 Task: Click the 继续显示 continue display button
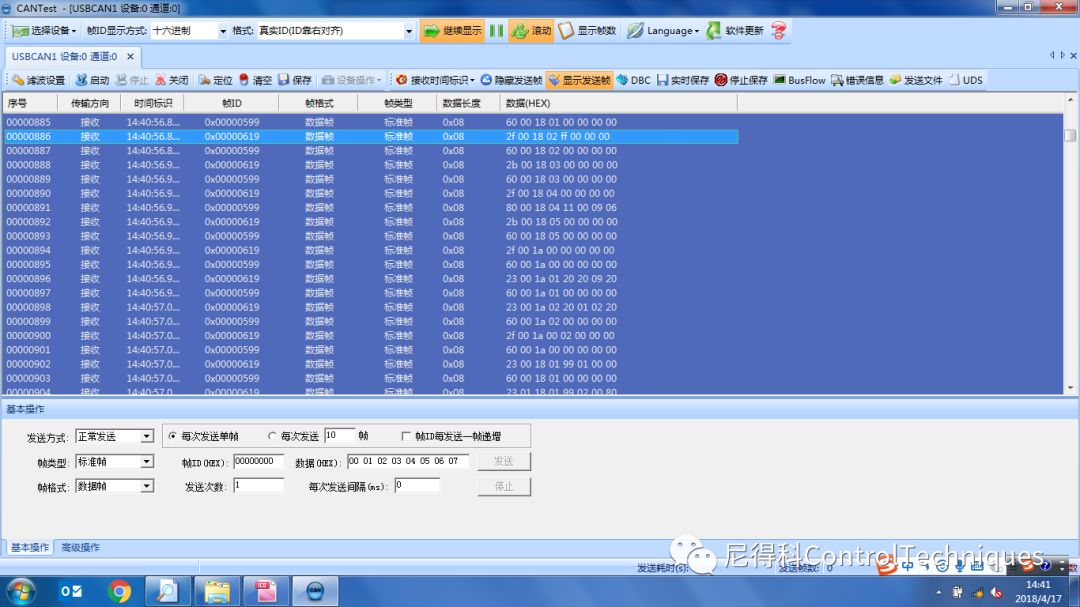(x=452, y=31)
